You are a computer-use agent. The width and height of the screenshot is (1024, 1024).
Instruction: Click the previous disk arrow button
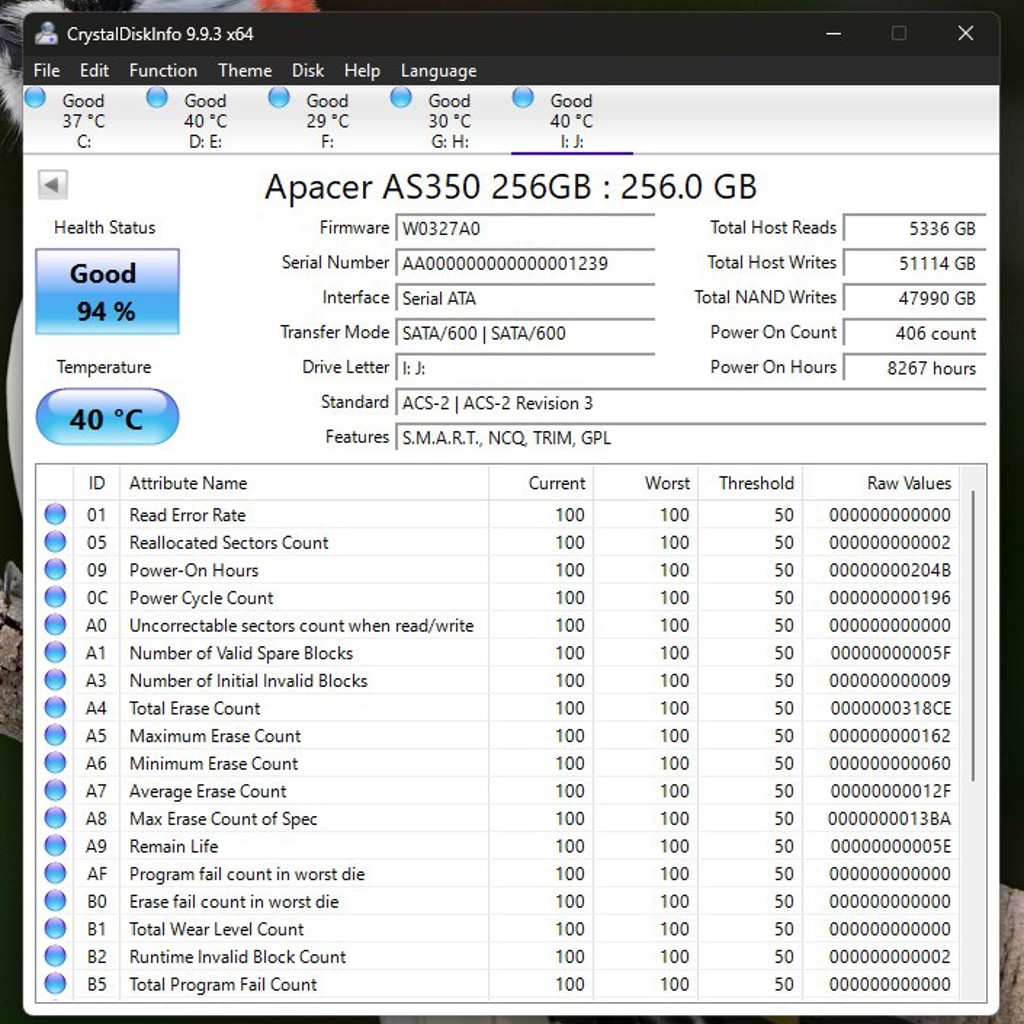click(x=53, y=185)
